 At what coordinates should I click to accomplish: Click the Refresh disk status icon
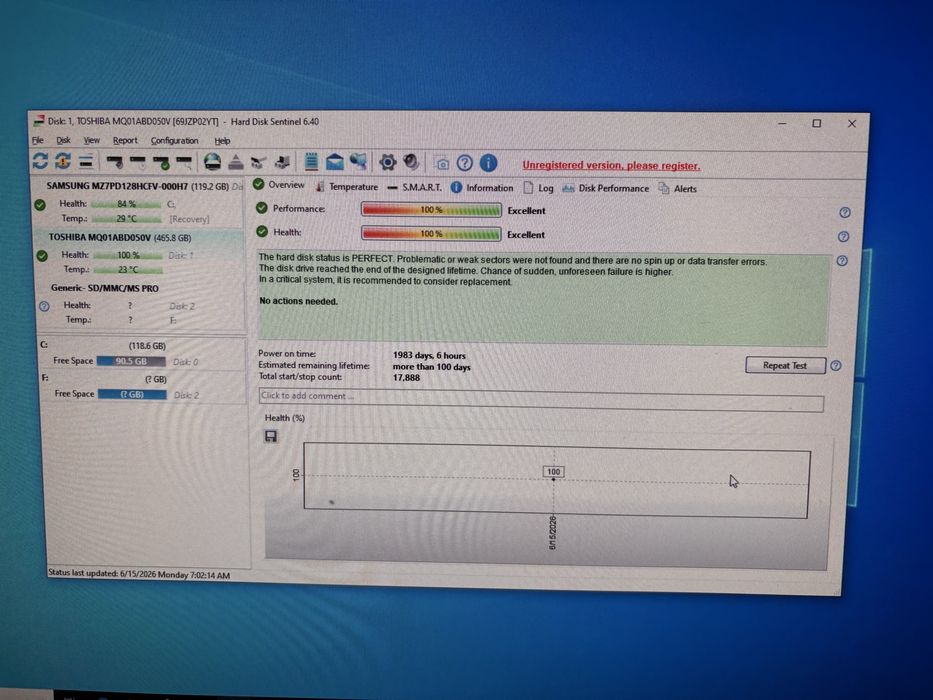pyautogui.click(x=40, y=161)
